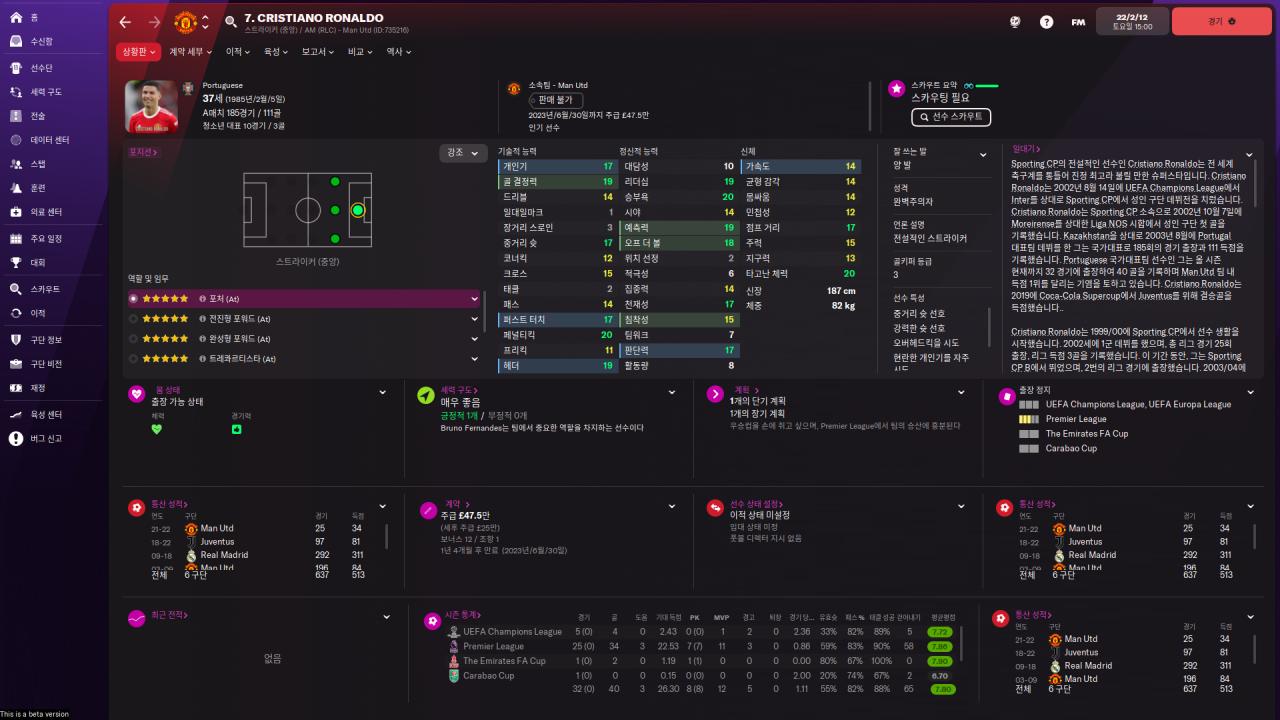The image size is (1280, 720).
Task: Select the 전진형 포워드 (At) role radio
Action: pyautogui.click(x=134, y=319)
